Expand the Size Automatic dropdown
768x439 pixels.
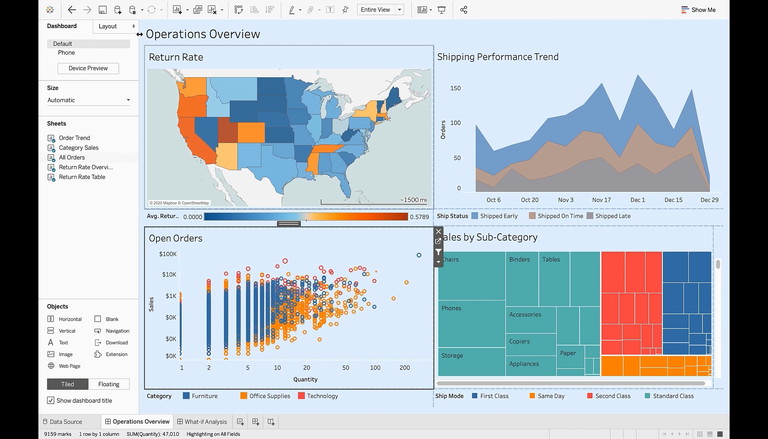(x=88, y=100)
